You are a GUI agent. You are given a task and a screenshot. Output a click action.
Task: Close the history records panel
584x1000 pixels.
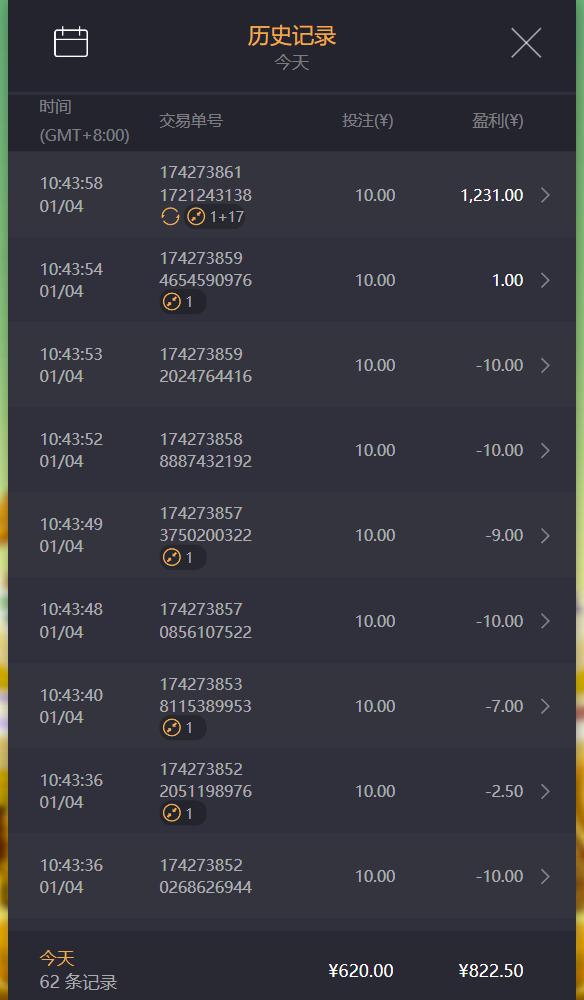click(x=526, y=43)
